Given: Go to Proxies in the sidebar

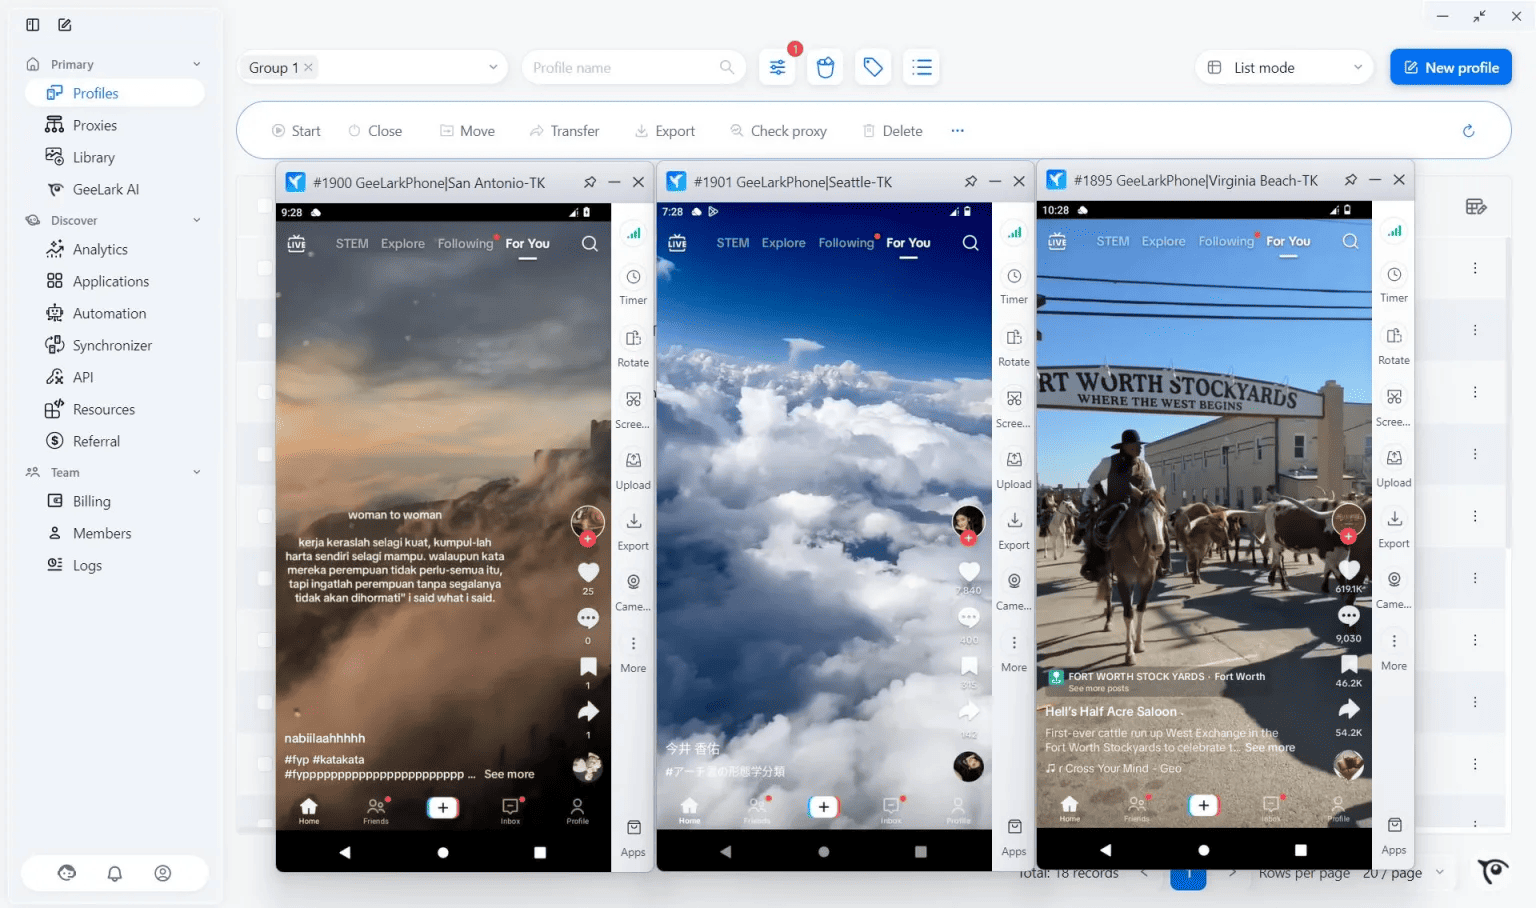Looking at the screenshot, I should point(95,125).
